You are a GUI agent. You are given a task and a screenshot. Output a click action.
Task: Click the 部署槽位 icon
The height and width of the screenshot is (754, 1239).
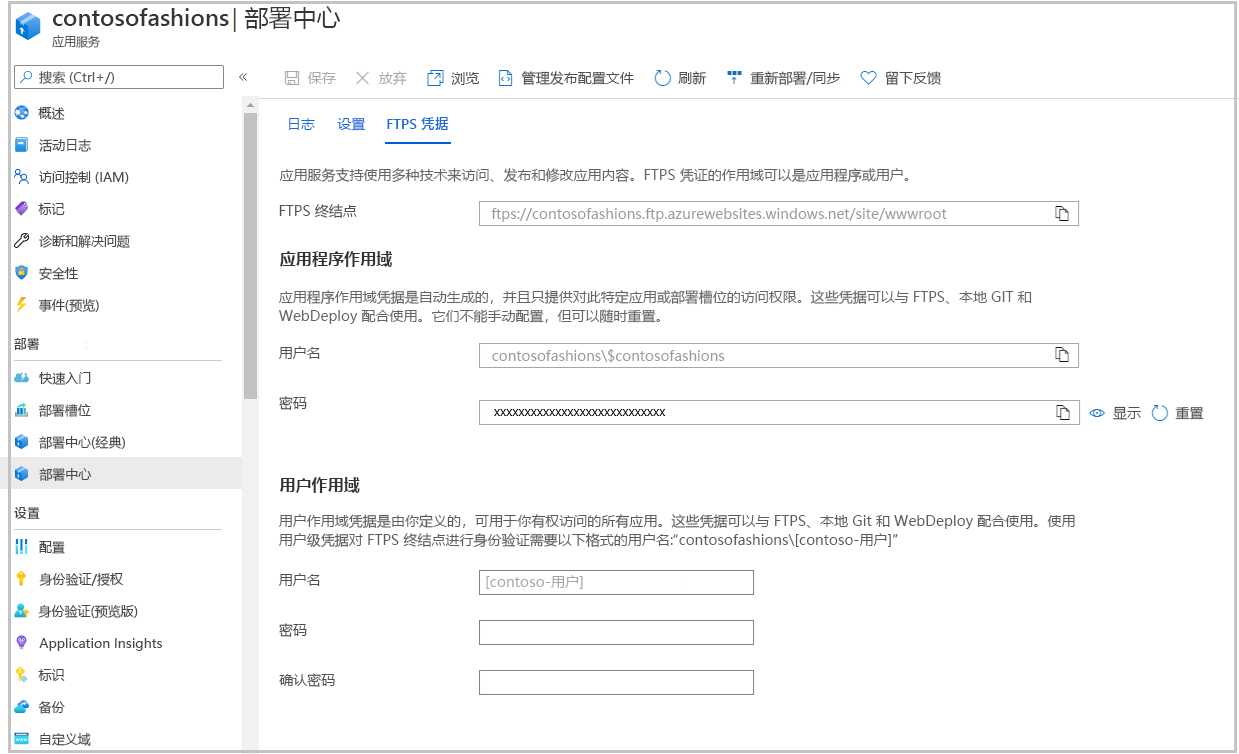coord(22,410)
